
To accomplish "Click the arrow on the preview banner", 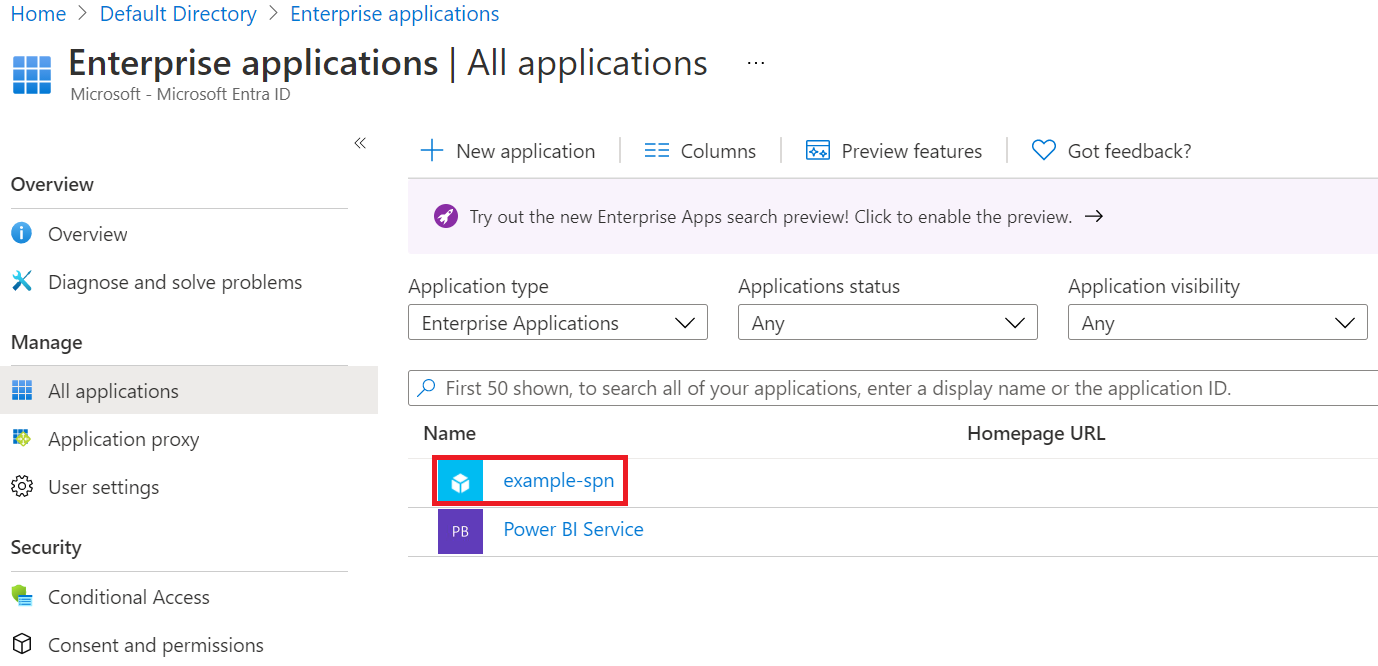I will click(1094, 216).
